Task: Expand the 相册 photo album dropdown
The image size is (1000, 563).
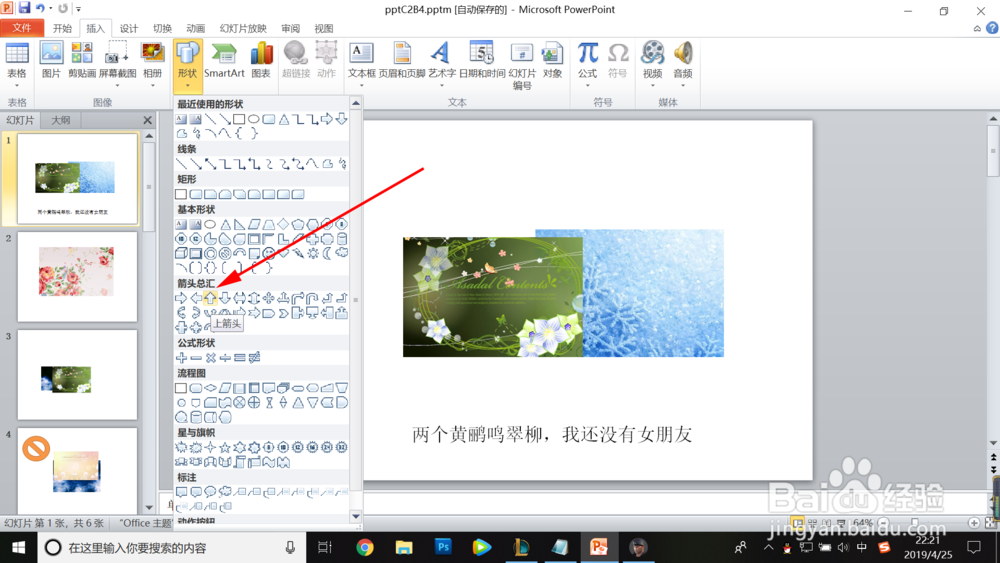Action: (152, 85)
